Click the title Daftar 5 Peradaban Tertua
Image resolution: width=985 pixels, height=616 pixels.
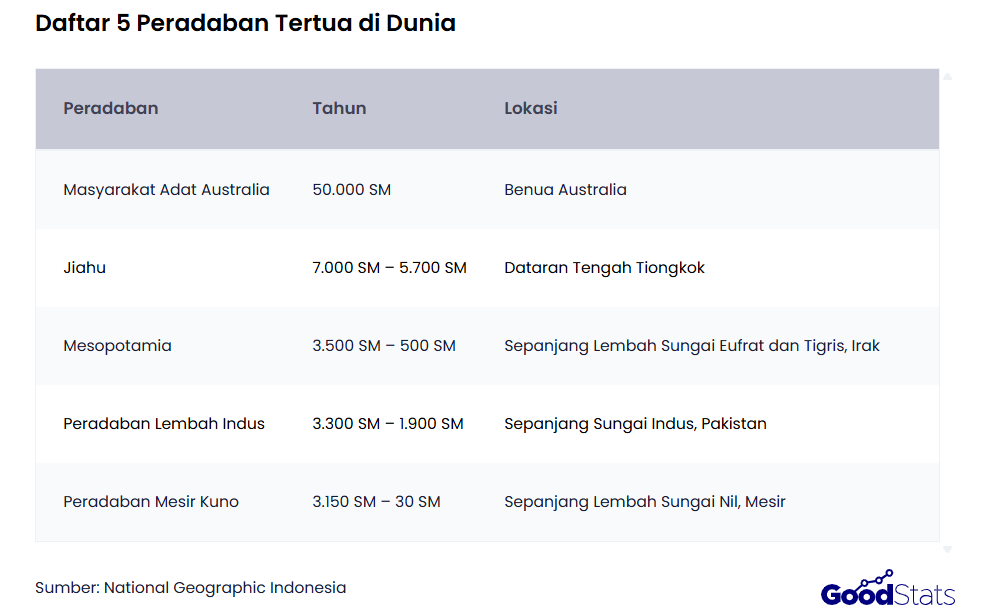246,23
